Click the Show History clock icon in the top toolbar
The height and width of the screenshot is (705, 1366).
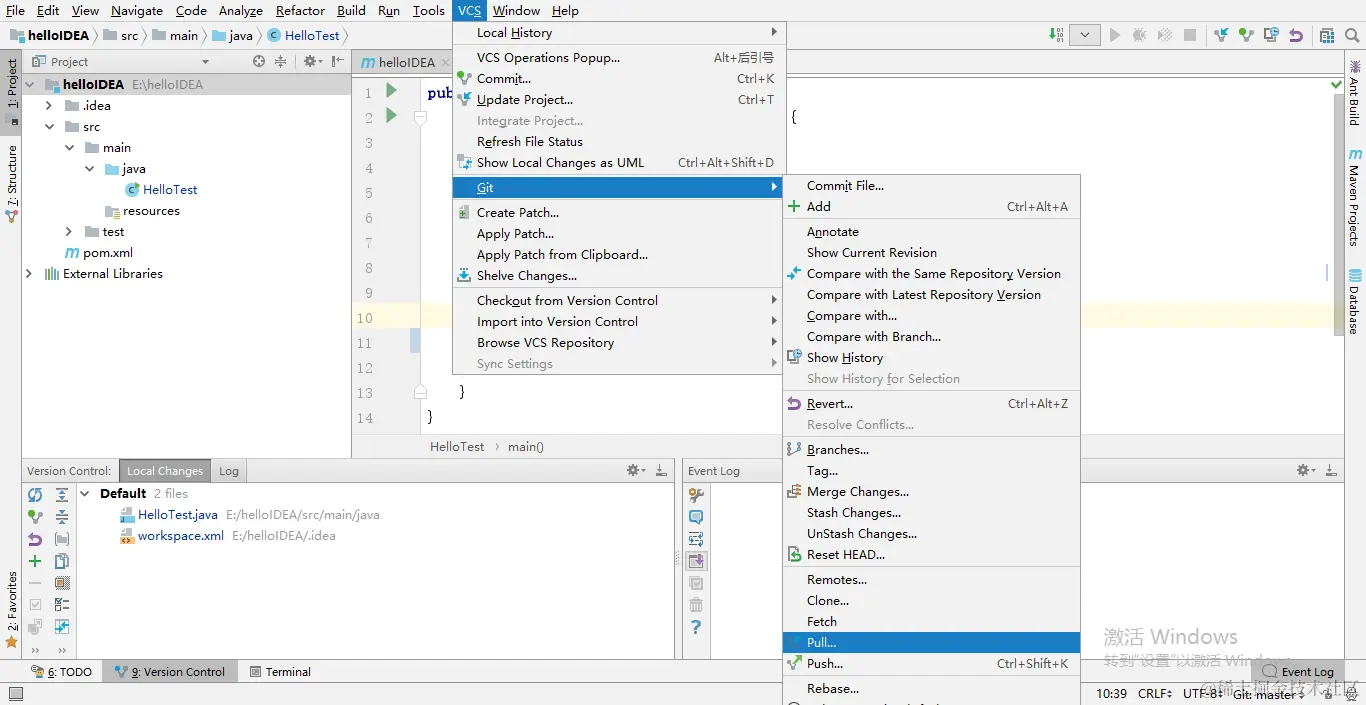(x=1271, y=35)
